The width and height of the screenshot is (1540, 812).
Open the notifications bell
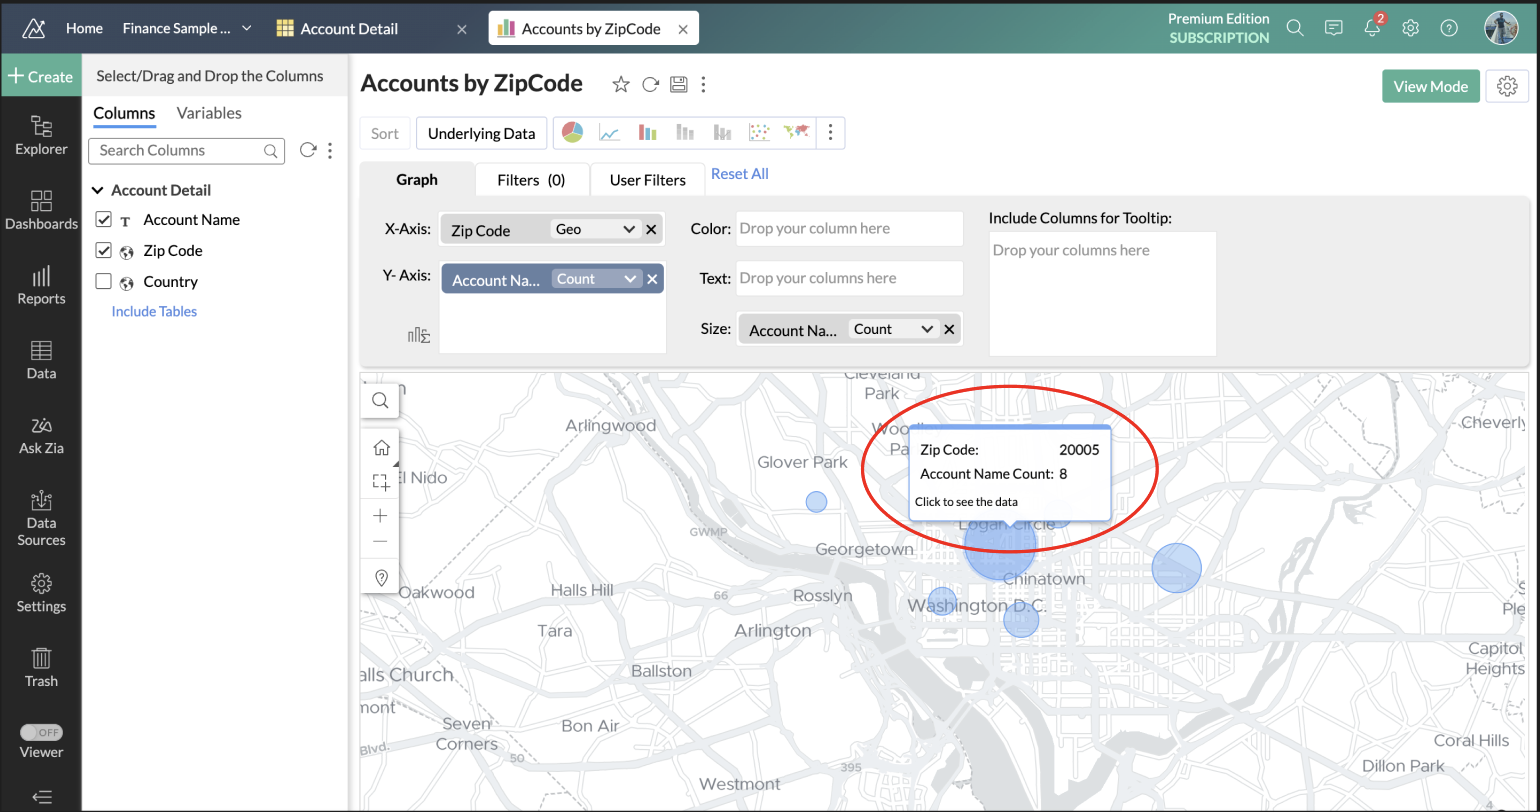pos(1373,26)
